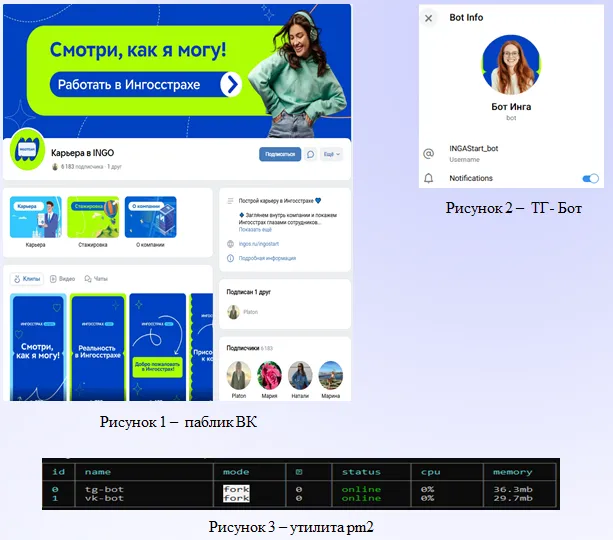Open the Стажировка menu tile

[x=92, y=218]
